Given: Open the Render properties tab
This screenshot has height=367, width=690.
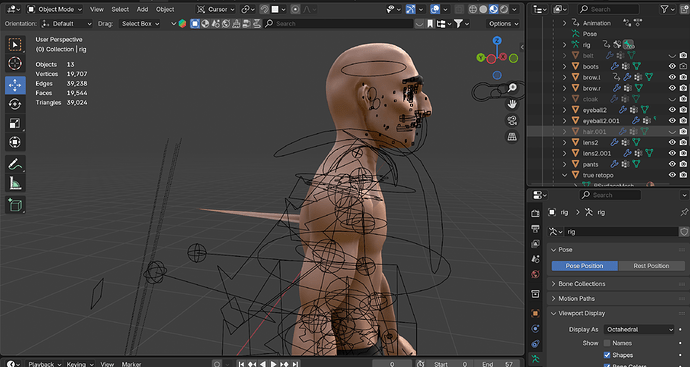Looking at the screenshot, I should [535, 213].
